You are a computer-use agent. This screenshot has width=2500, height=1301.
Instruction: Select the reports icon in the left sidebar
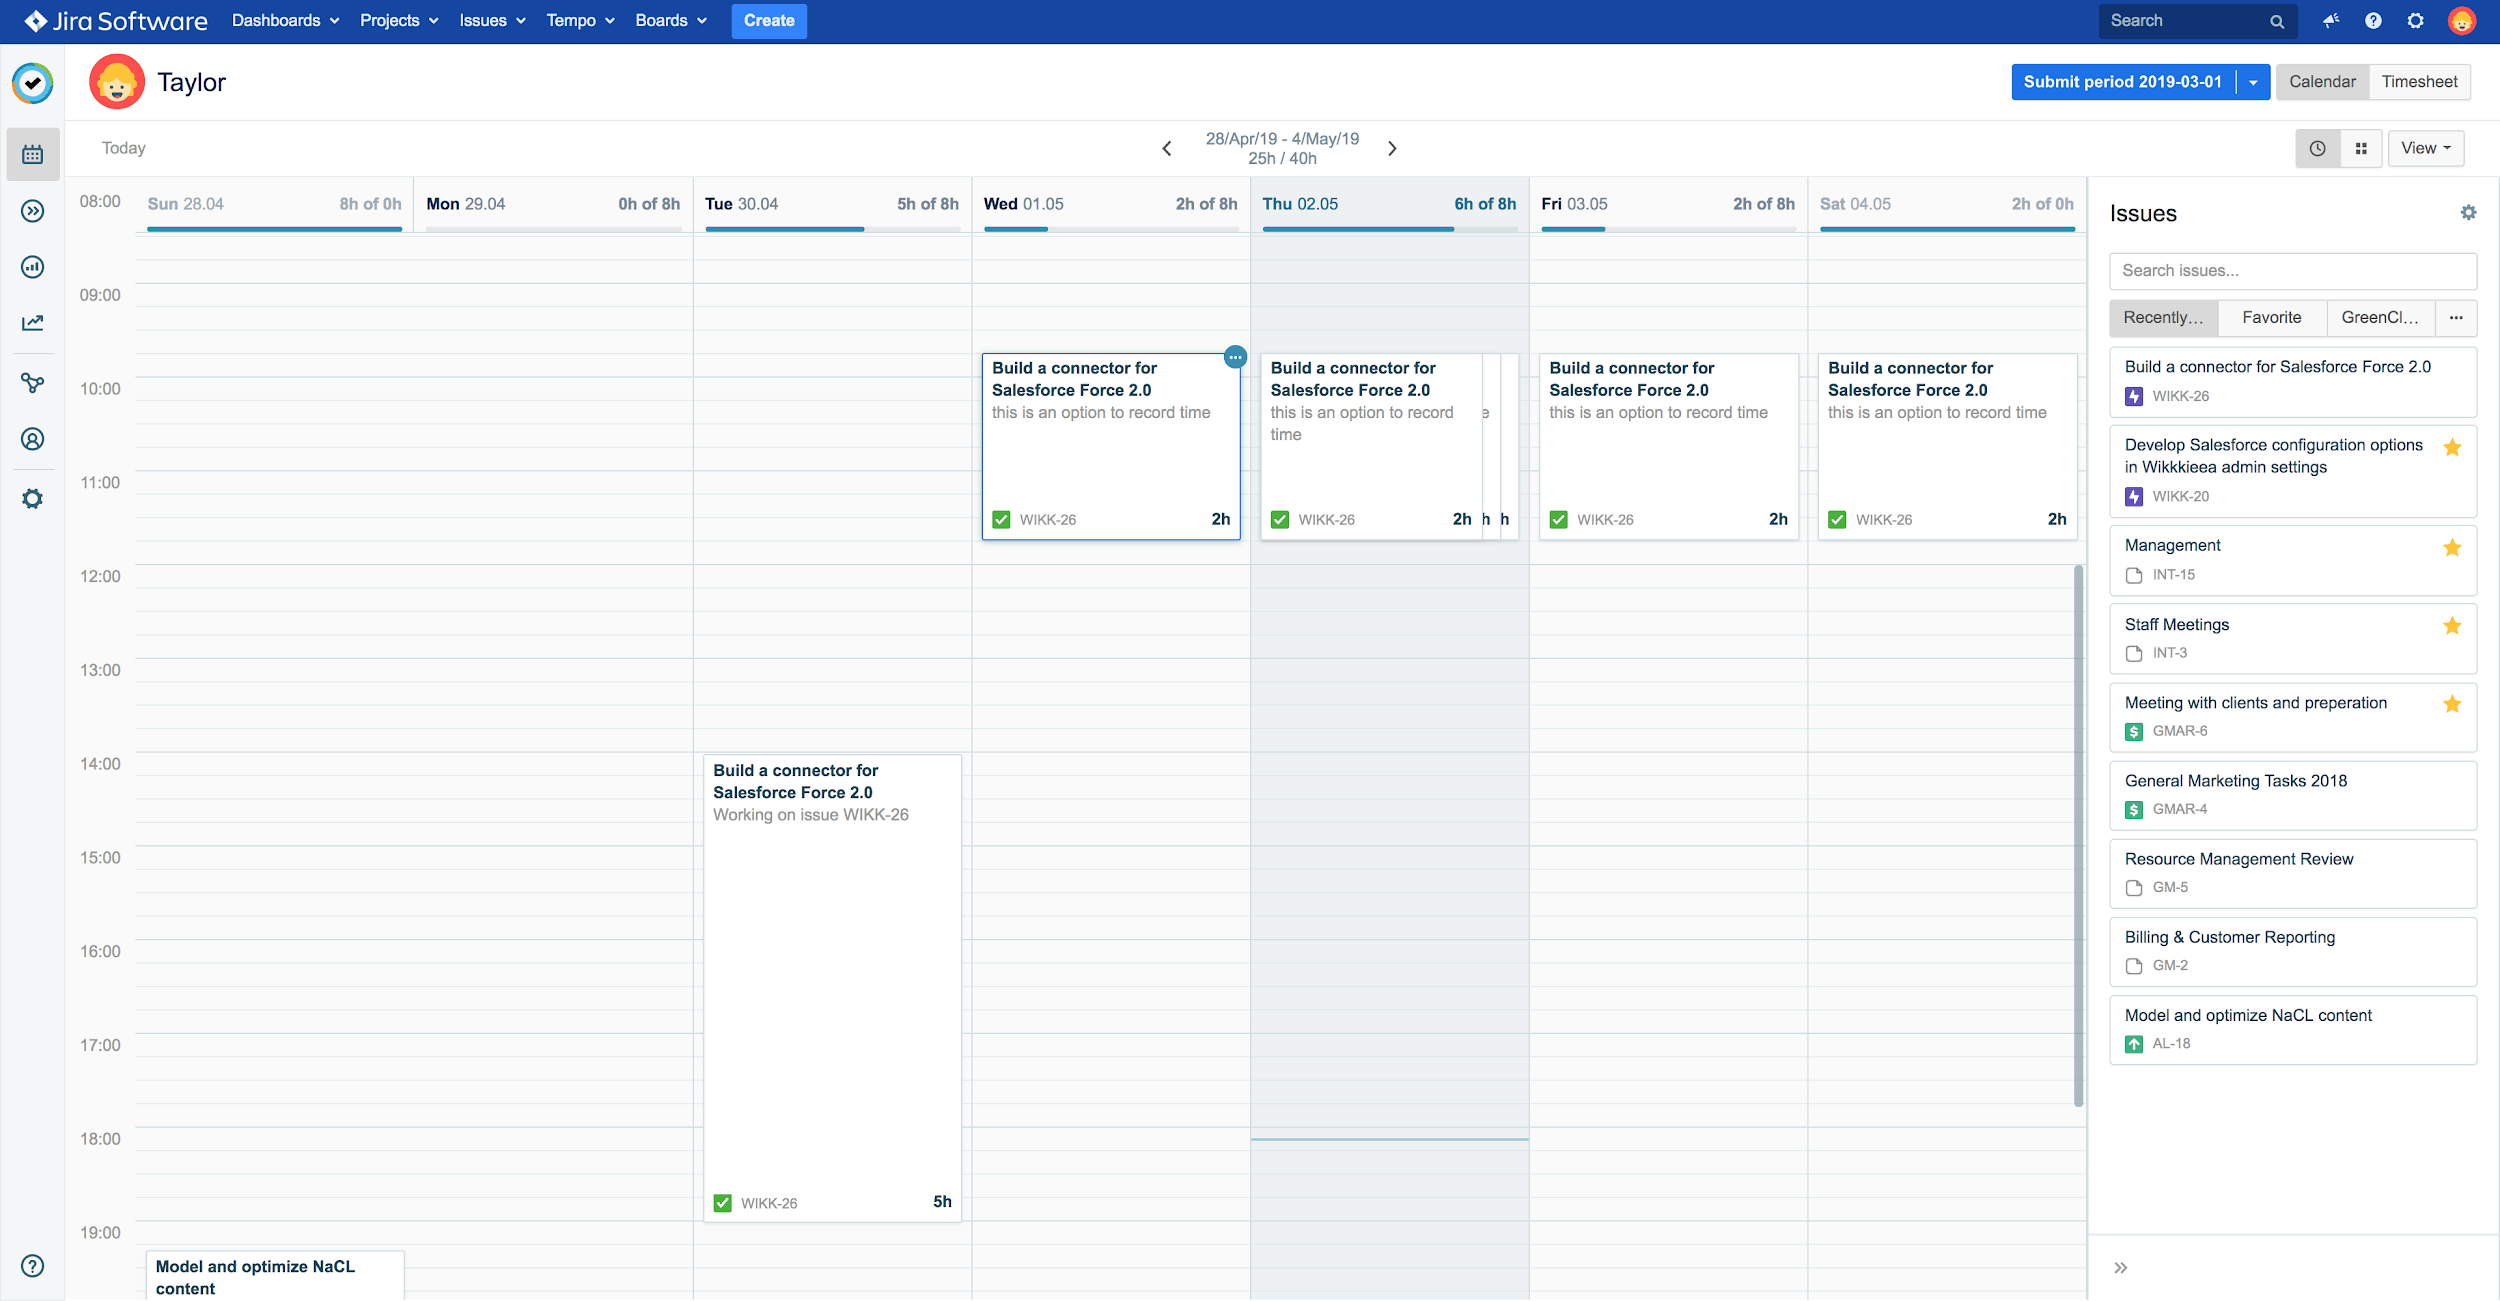tap(31, 267)
